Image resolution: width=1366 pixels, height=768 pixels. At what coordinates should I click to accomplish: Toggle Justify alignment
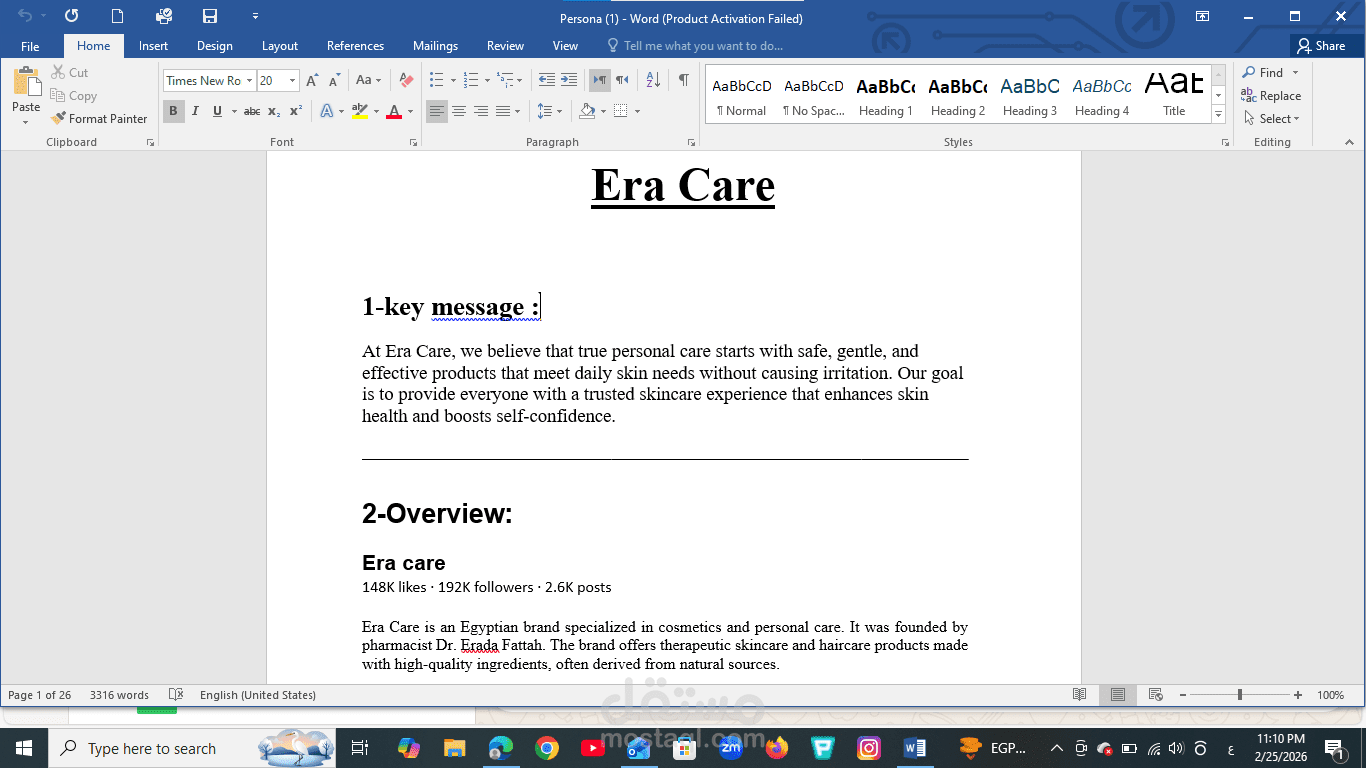tap(503, 111)
